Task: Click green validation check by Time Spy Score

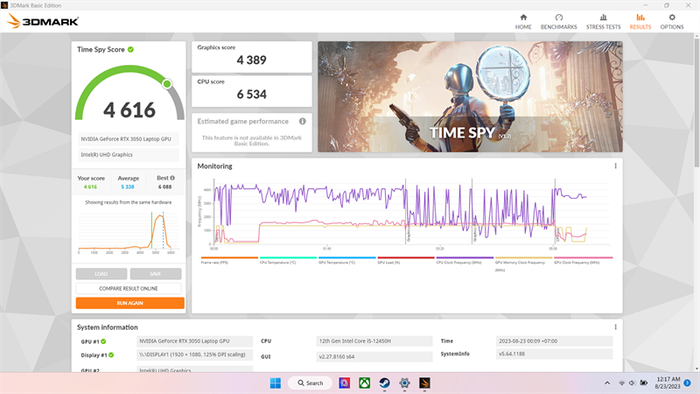Action: (x=131, y=50)
